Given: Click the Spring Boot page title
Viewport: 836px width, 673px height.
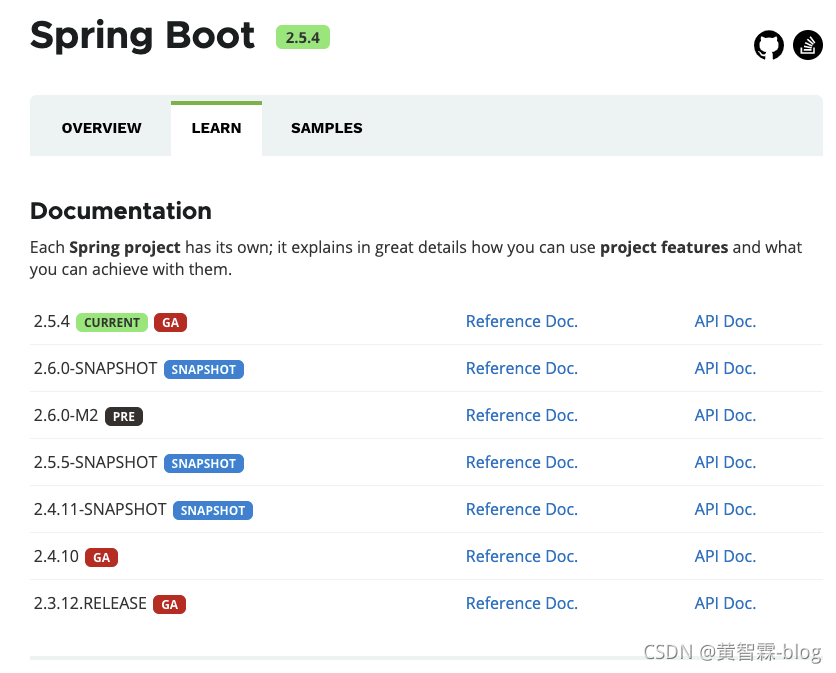Looking at the screenshot, I should pyautogui.click(x=142, y=36).
